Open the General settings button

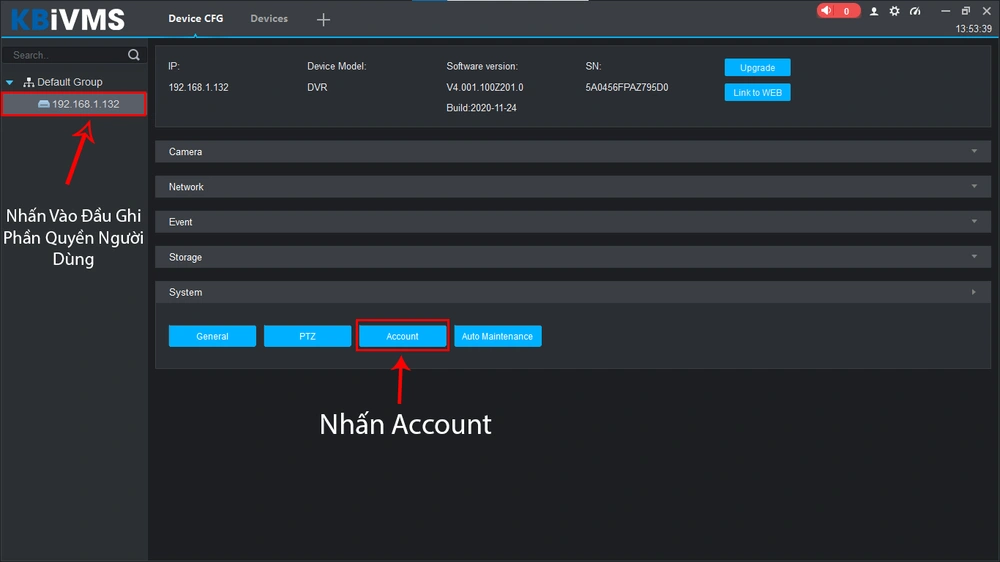[212, 336]
